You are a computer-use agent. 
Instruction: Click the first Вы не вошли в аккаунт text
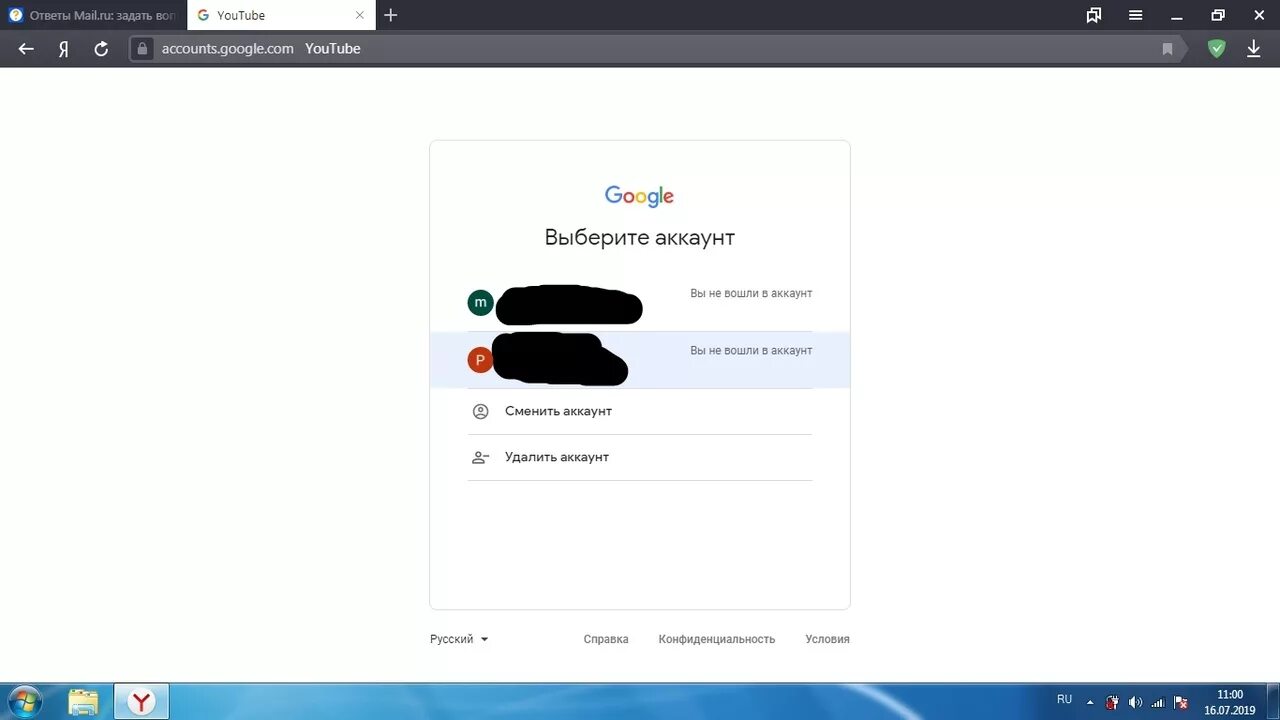pyautogui.click(x=751, y=293)
